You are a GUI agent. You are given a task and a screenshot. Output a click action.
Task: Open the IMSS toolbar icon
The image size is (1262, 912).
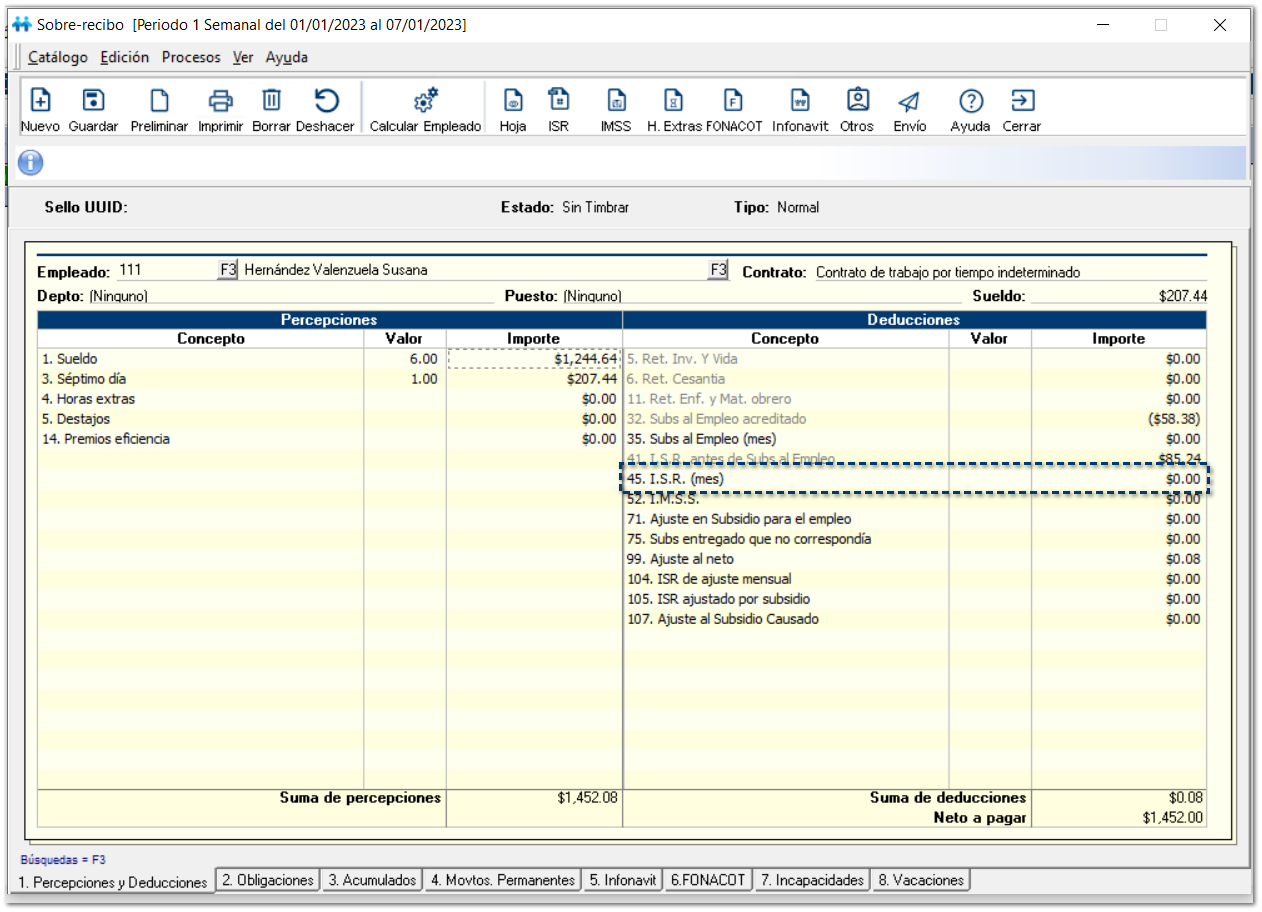[x=616, y=101]
